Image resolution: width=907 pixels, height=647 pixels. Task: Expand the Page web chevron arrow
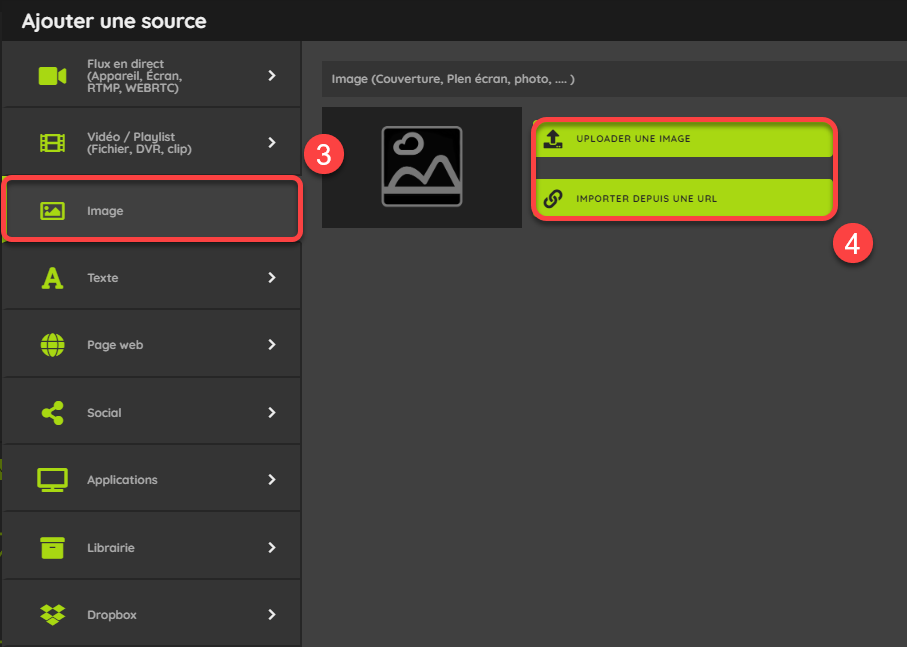point(272,345)
